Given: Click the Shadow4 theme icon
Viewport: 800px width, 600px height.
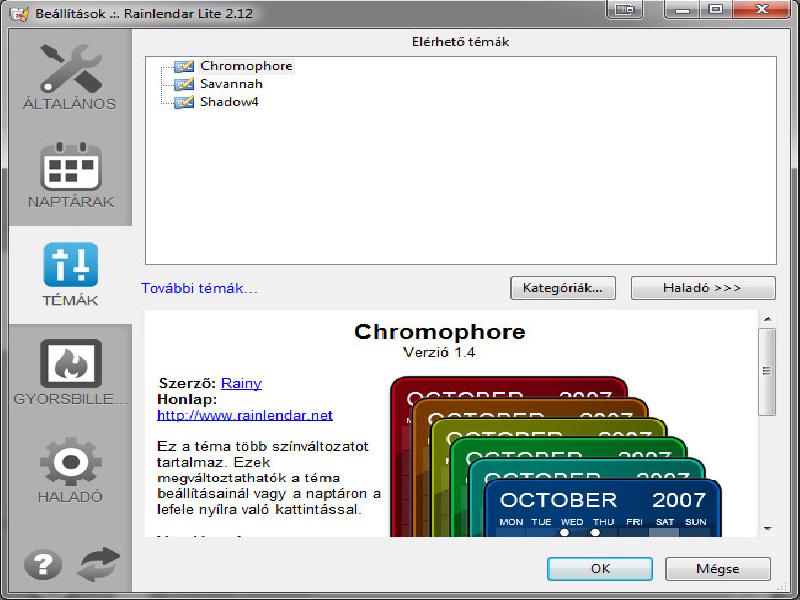Looking at the screenshot, I should [x=184, y=102].
